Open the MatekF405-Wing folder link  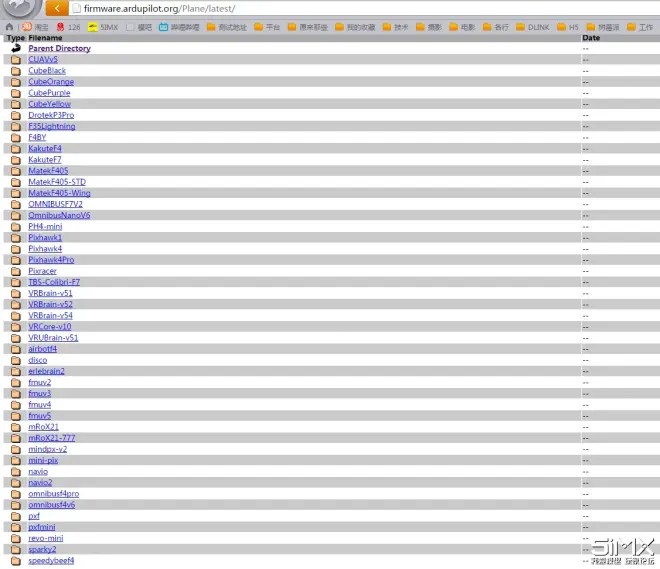[x=59, y=193]
